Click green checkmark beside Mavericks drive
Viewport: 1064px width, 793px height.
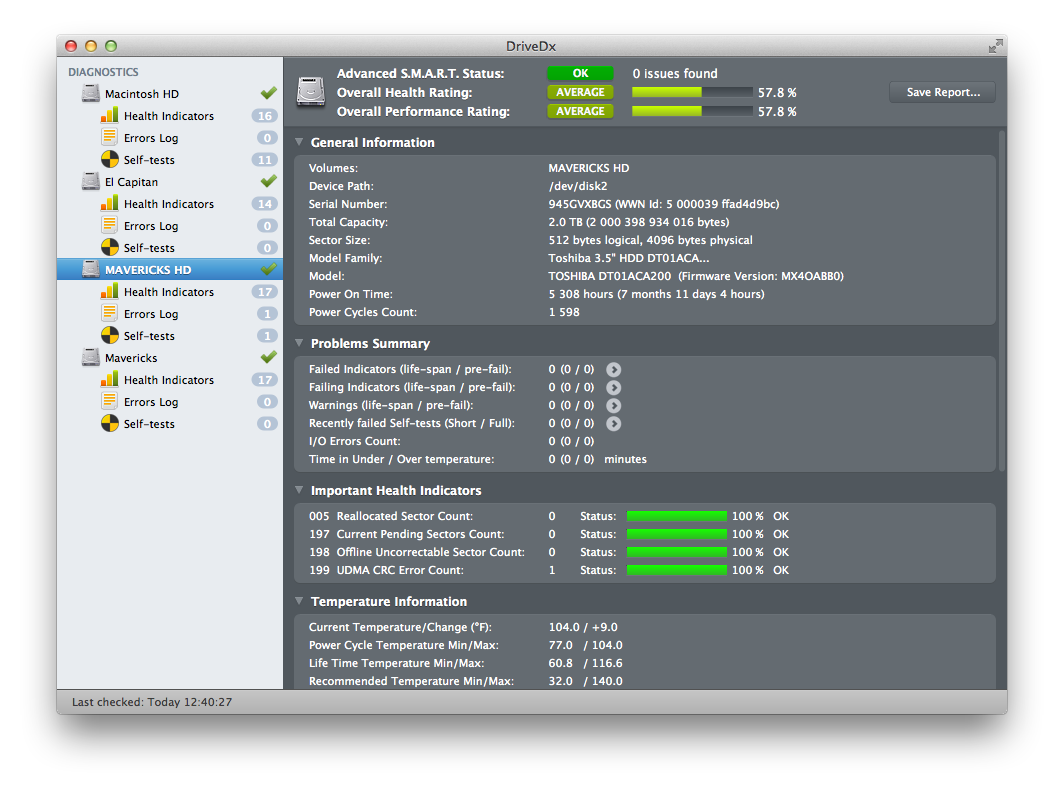click(269, 357)
